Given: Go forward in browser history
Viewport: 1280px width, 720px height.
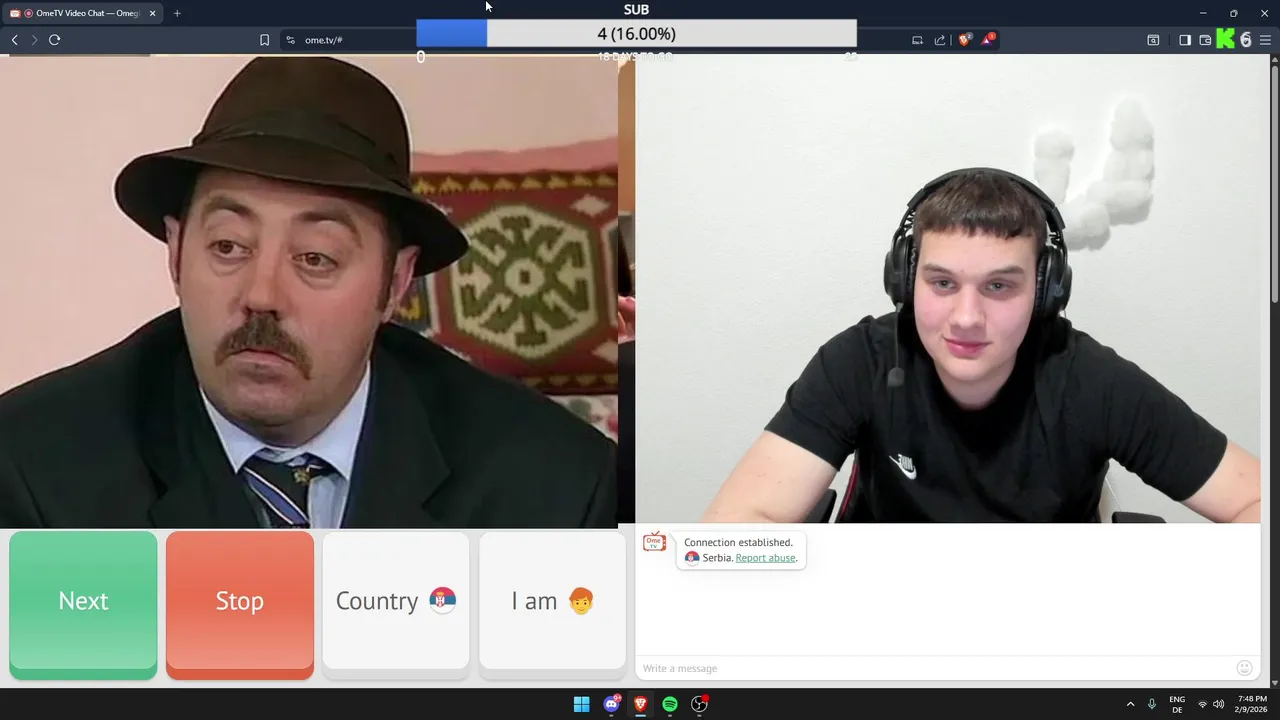Looking at the screenshot, I should pyautogui.click(x=34, y=40).
